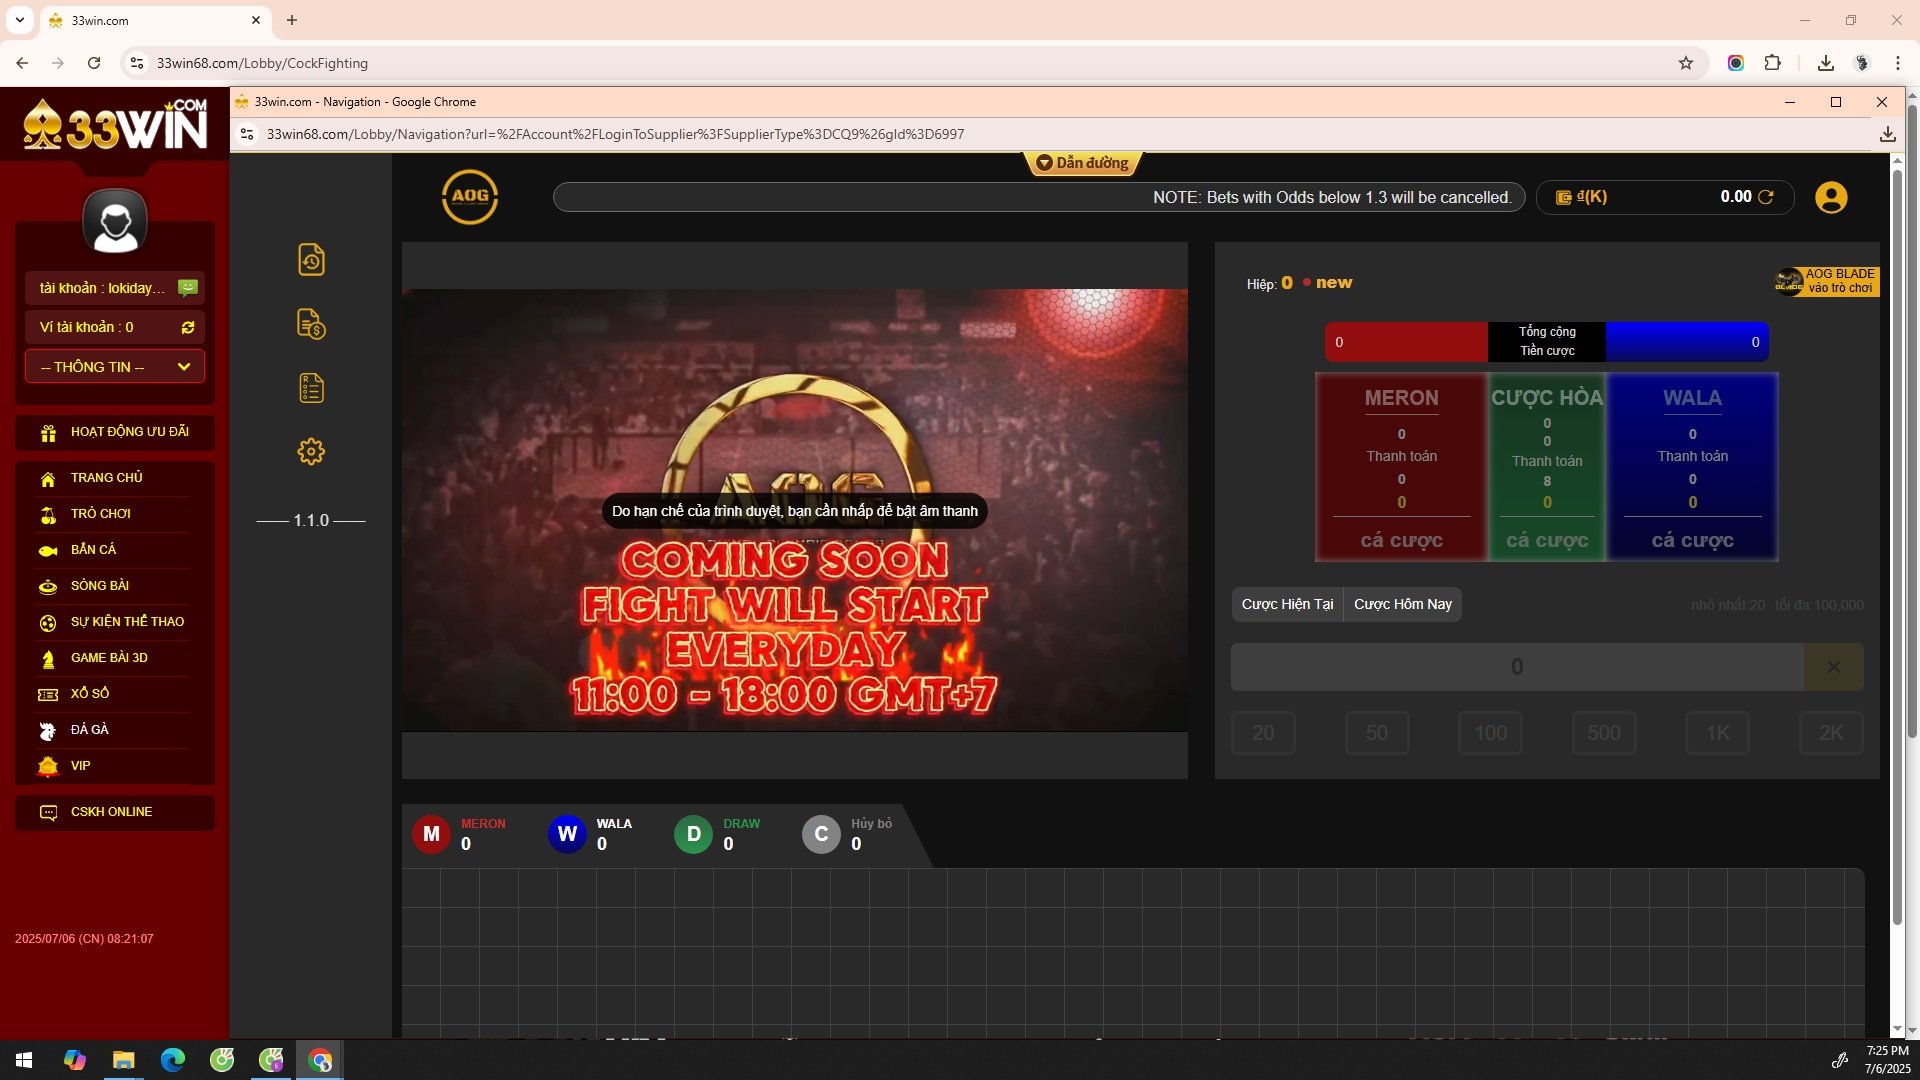This screenshot has width=1920, height=1080.
Task: Place bet on CƯỢC HÒA cá cược
Action: pos(1547,541)
